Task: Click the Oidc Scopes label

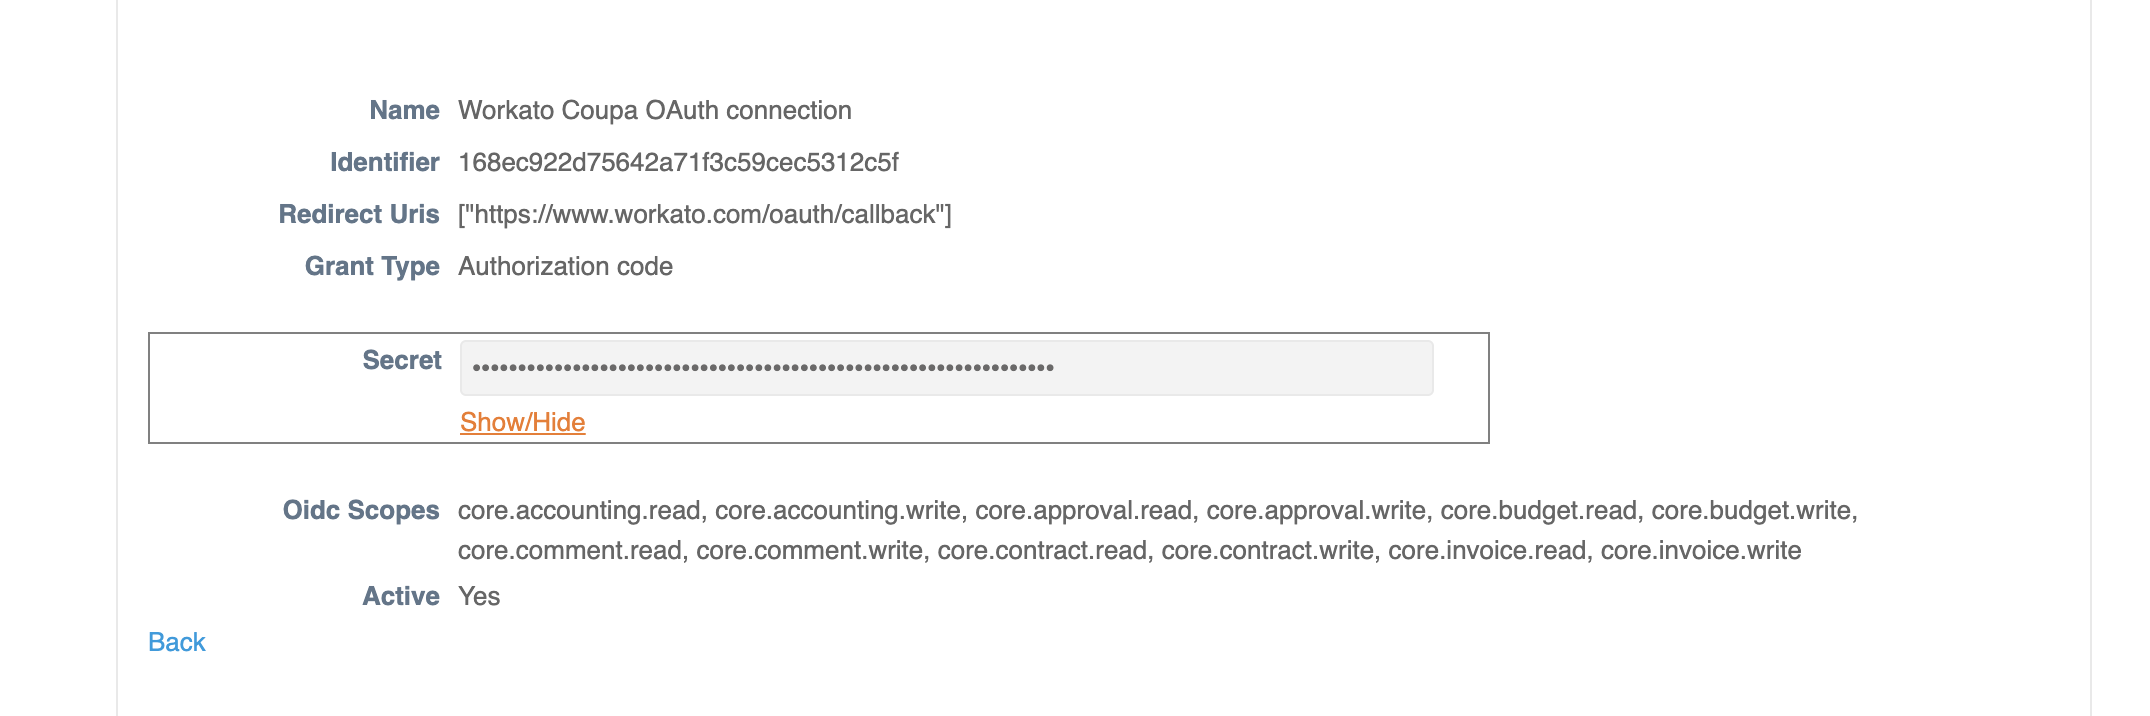Action: pos(359,510)
